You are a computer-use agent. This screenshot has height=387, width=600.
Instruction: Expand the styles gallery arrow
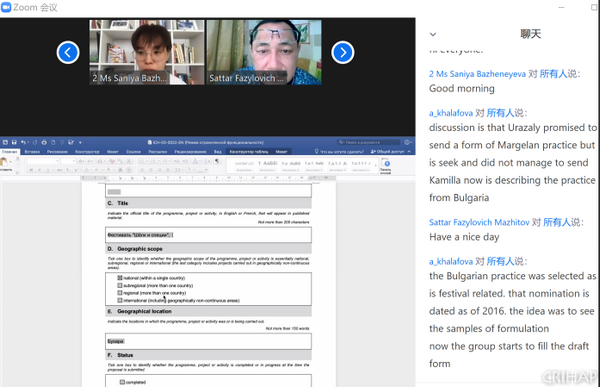(375, 165)
